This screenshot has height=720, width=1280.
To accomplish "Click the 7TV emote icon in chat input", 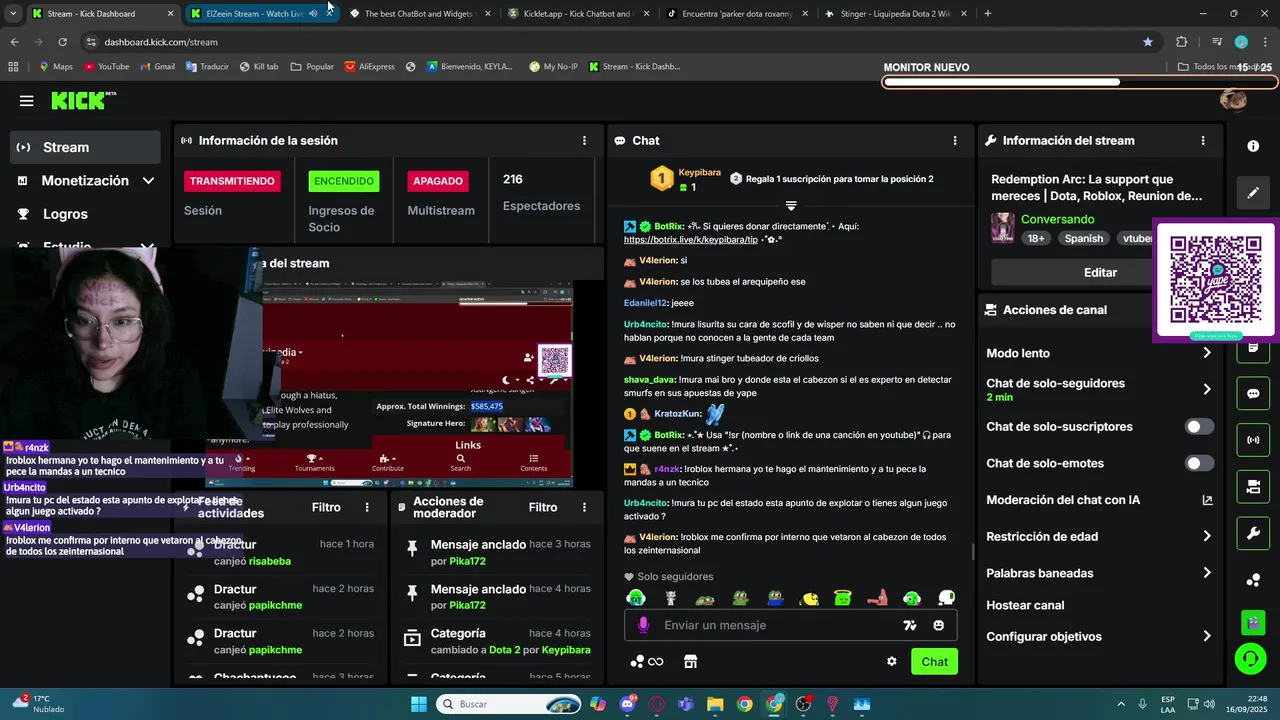I will tap(910, 625).
